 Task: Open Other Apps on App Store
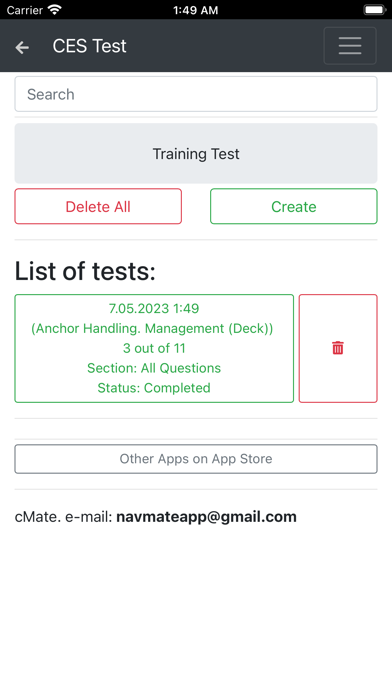pyautogui.click(x=196, y=459)
